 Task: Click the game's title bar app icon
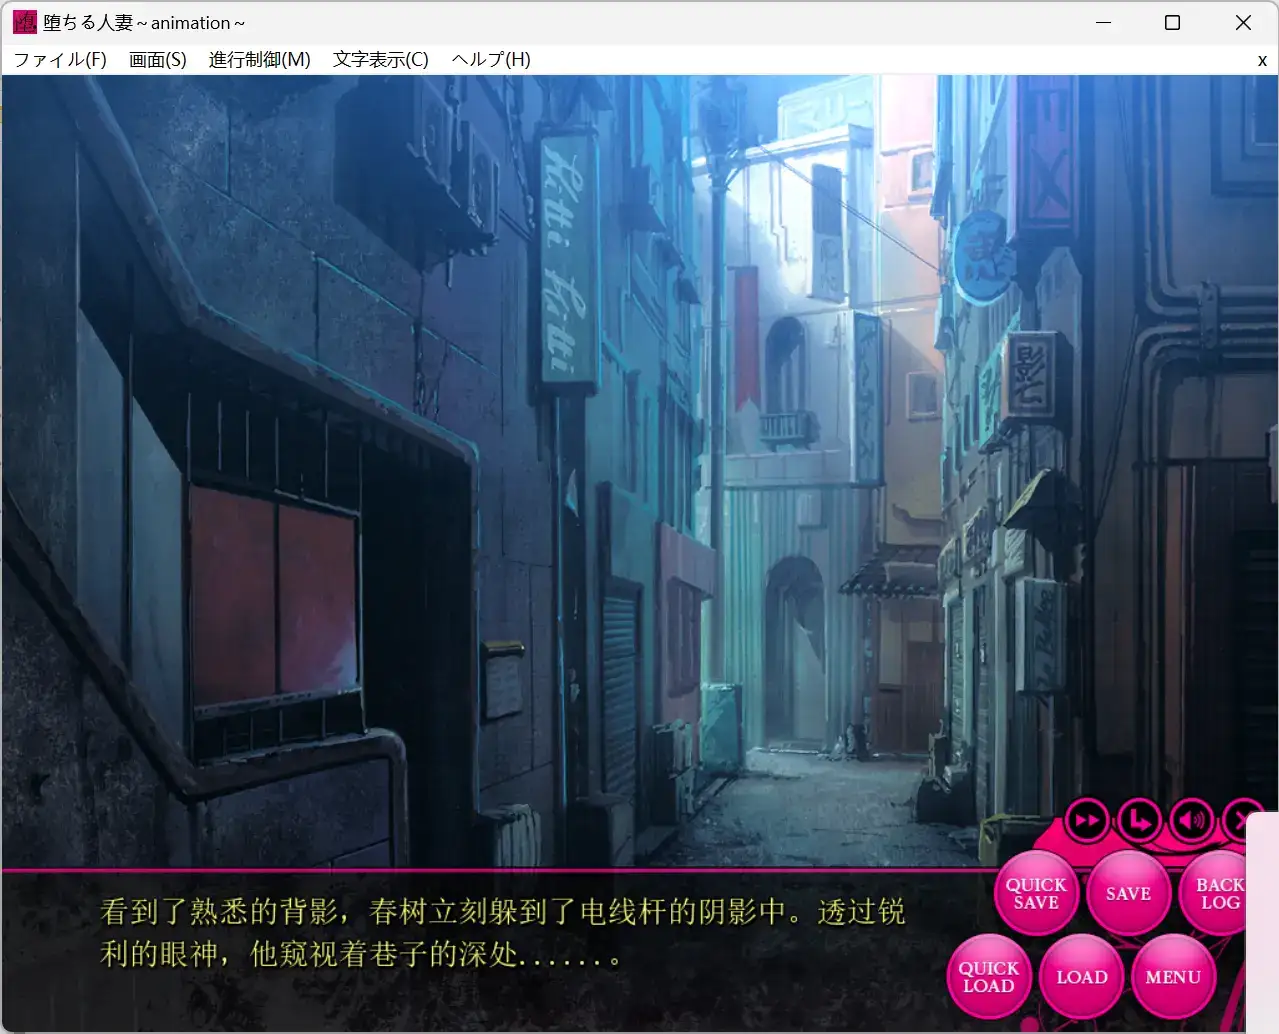[x=24, y=22]
